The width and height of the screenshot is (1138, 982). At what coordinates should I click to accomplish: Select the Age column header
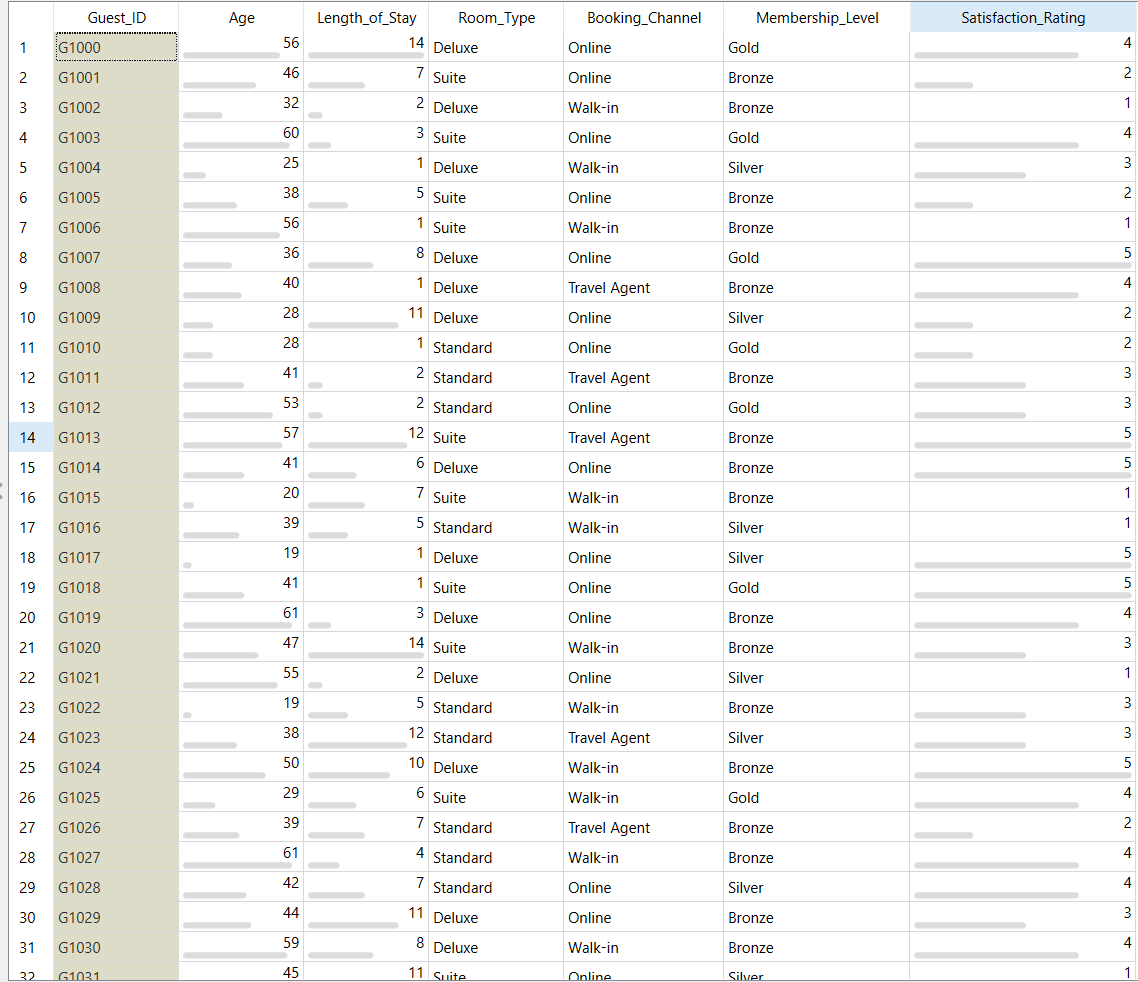pyautogui.click(x=241, y=17)
